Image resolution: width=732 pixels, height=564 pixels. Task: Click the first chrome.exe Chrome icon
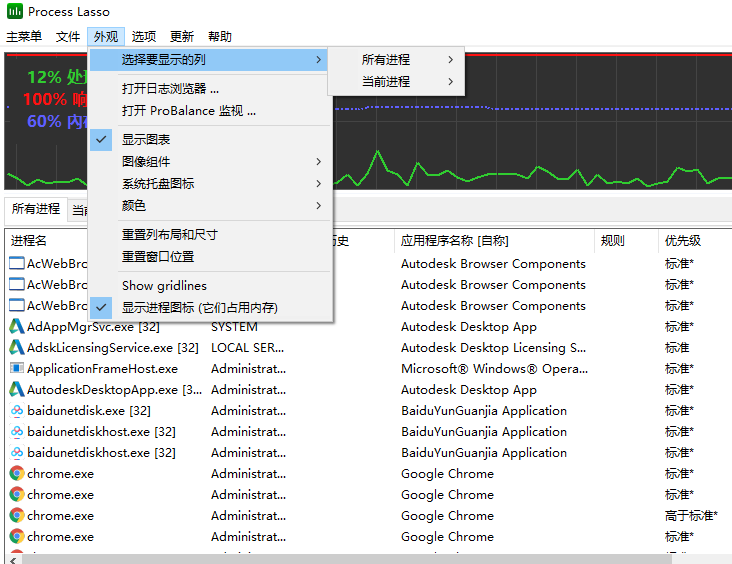17,473
